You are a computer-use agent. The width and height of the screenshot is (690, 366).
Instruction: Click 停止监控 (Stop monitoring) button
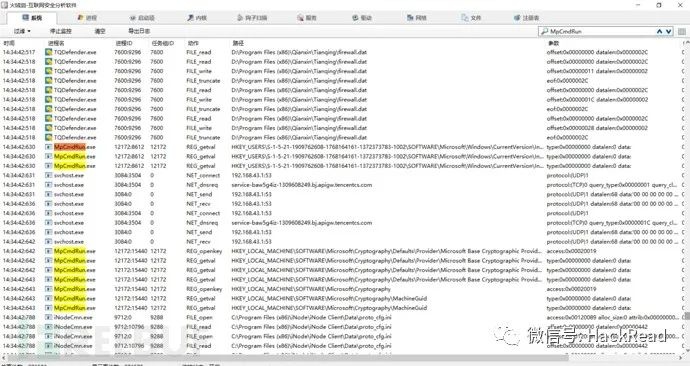61,31
